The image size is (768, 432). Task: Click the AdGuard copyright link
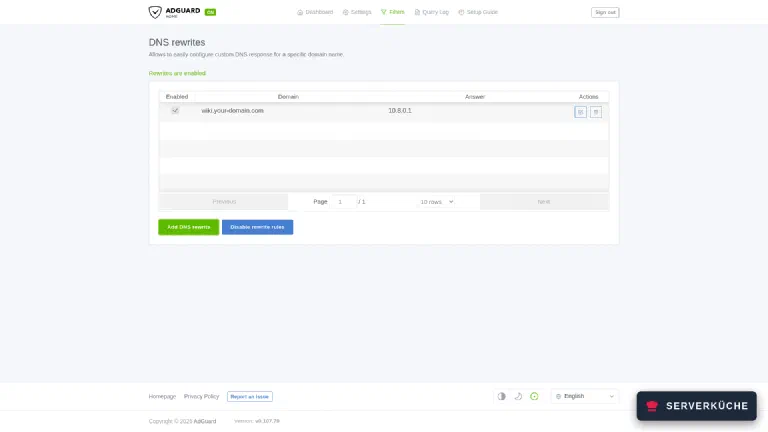click(x=205, y=421)
